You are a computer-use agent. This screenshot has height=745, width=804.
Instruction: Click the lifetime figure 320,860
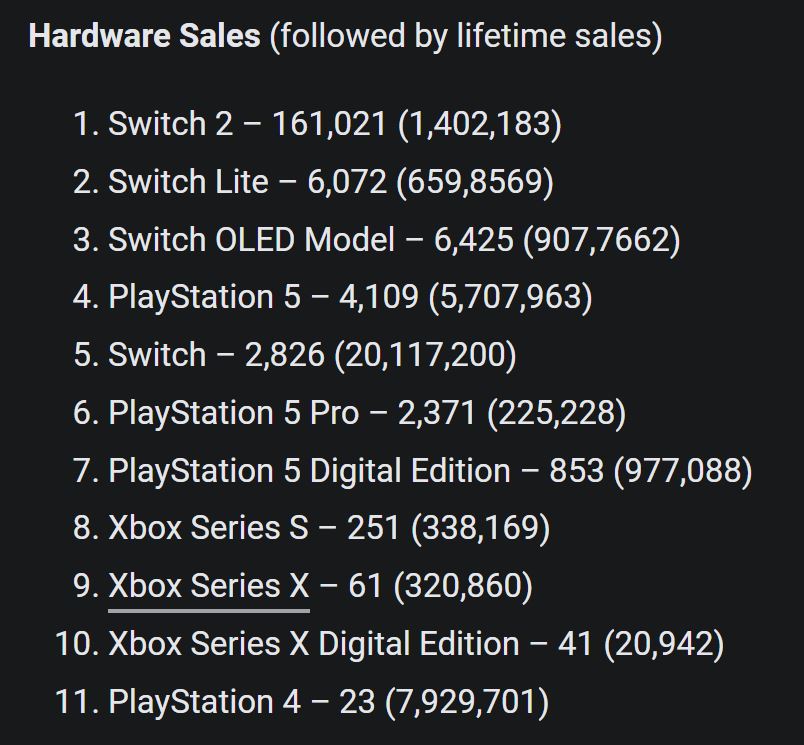coord(464,586)
